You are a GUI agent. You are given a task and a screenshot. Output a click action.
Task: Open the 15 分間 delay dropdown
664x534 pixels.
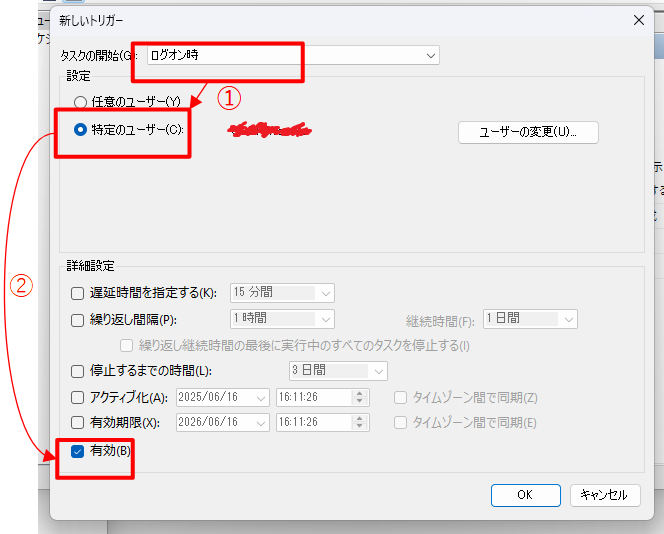tap(282, 293)
